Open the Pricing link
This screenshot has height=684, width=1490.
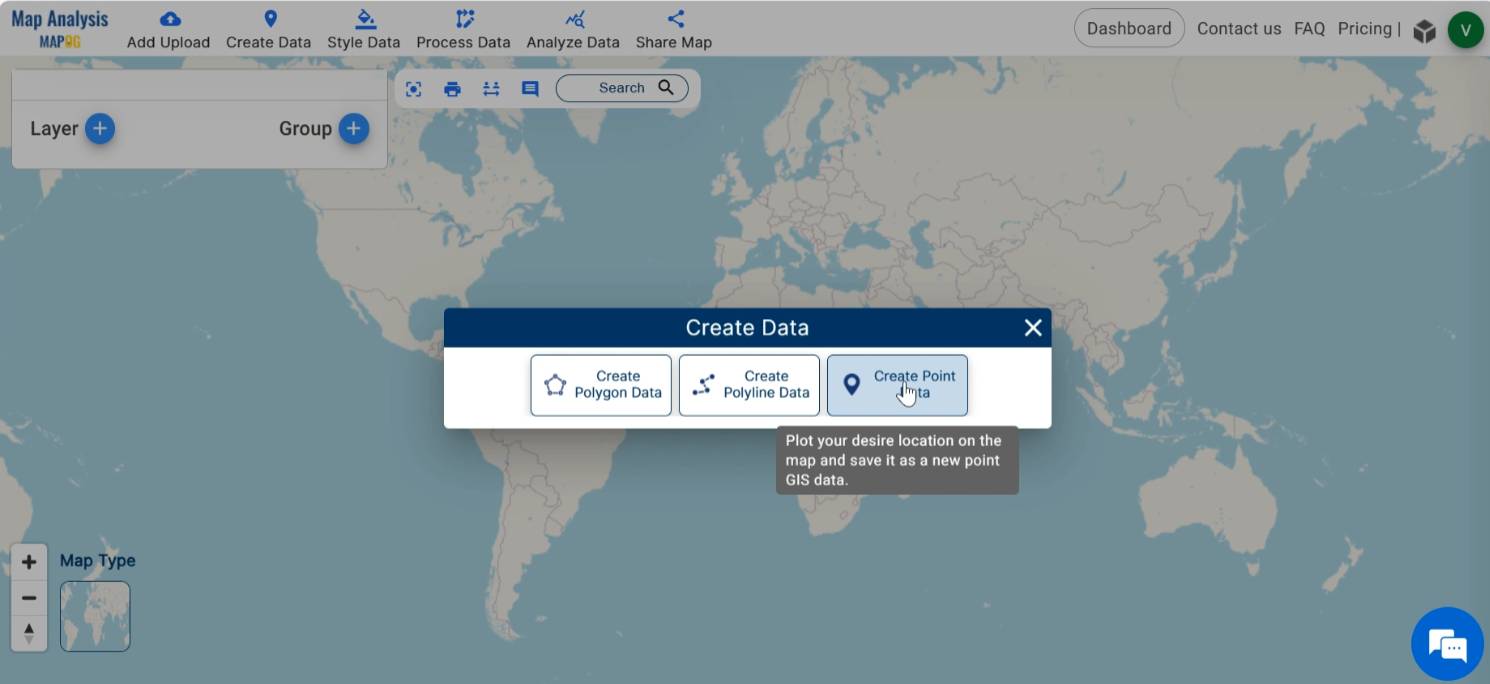(x=1365, y=29)
